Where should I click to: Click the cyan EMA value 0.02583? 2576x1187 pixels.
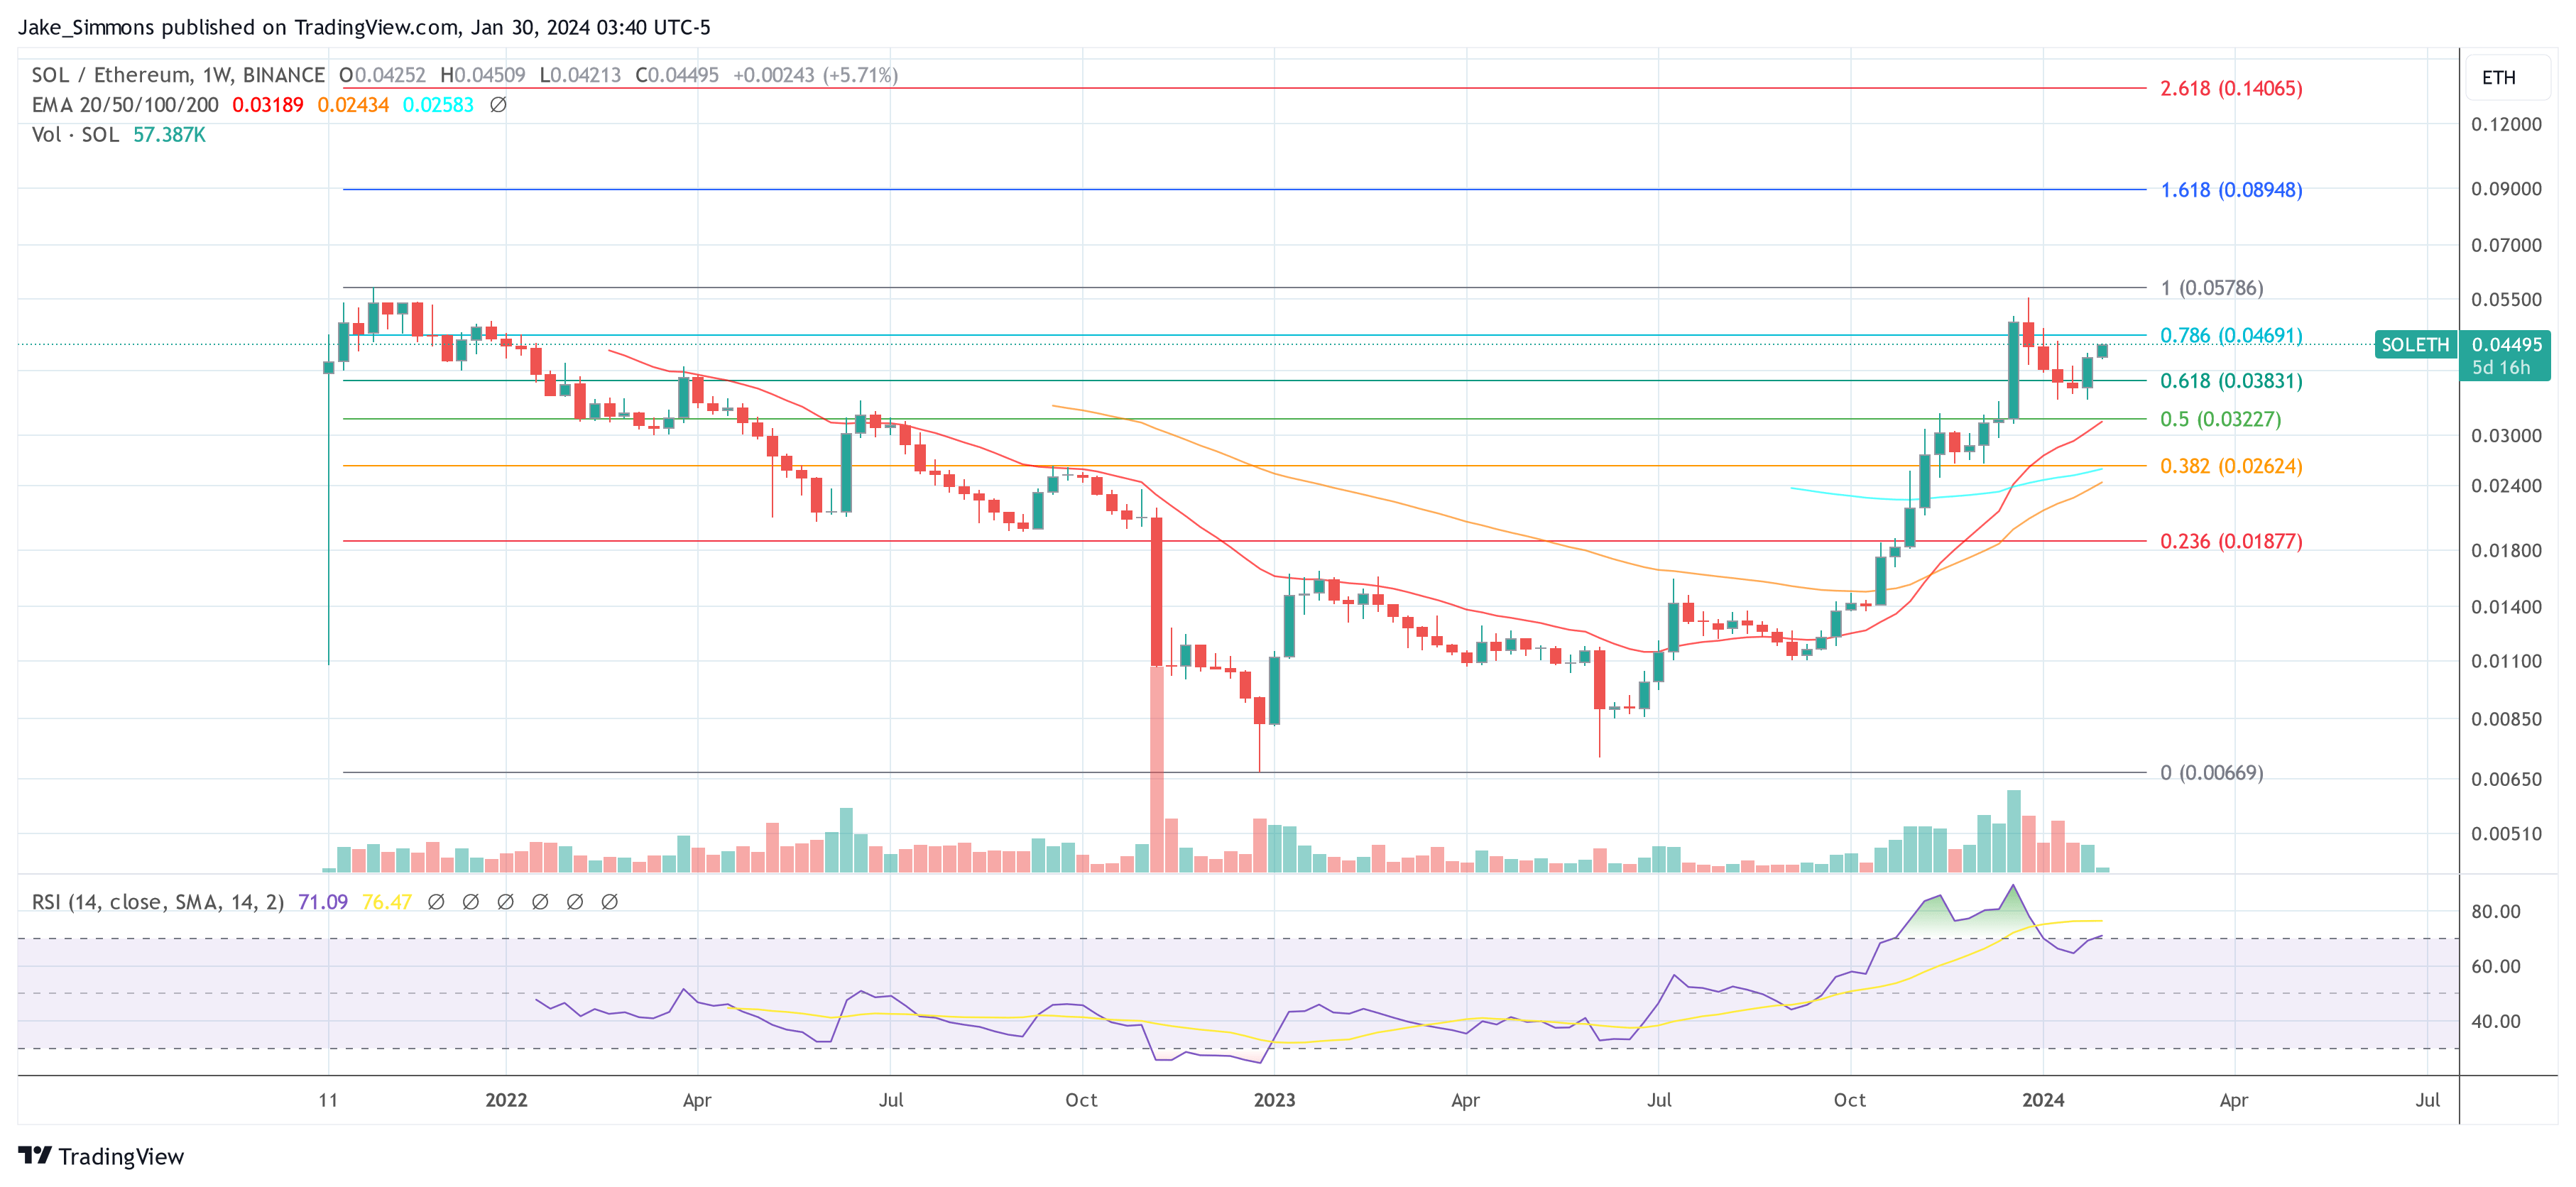click(438, 105)
